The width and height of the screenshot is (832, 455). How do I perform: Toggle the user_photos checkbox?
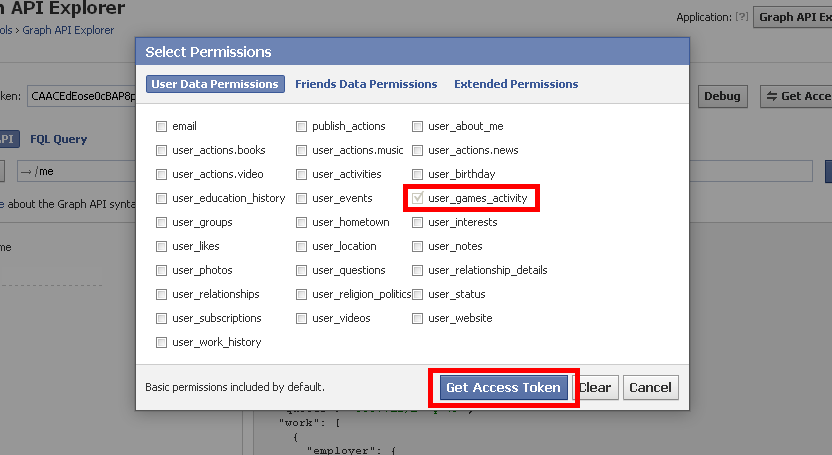point(161,270)
